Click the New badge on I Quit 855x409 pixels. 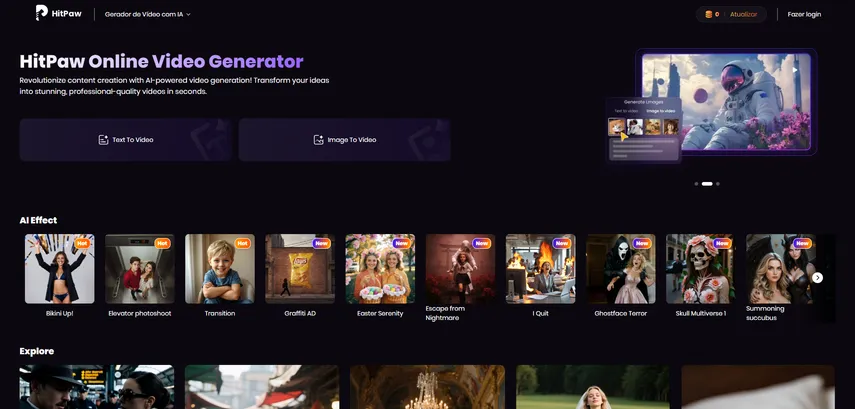coord(562,243)
